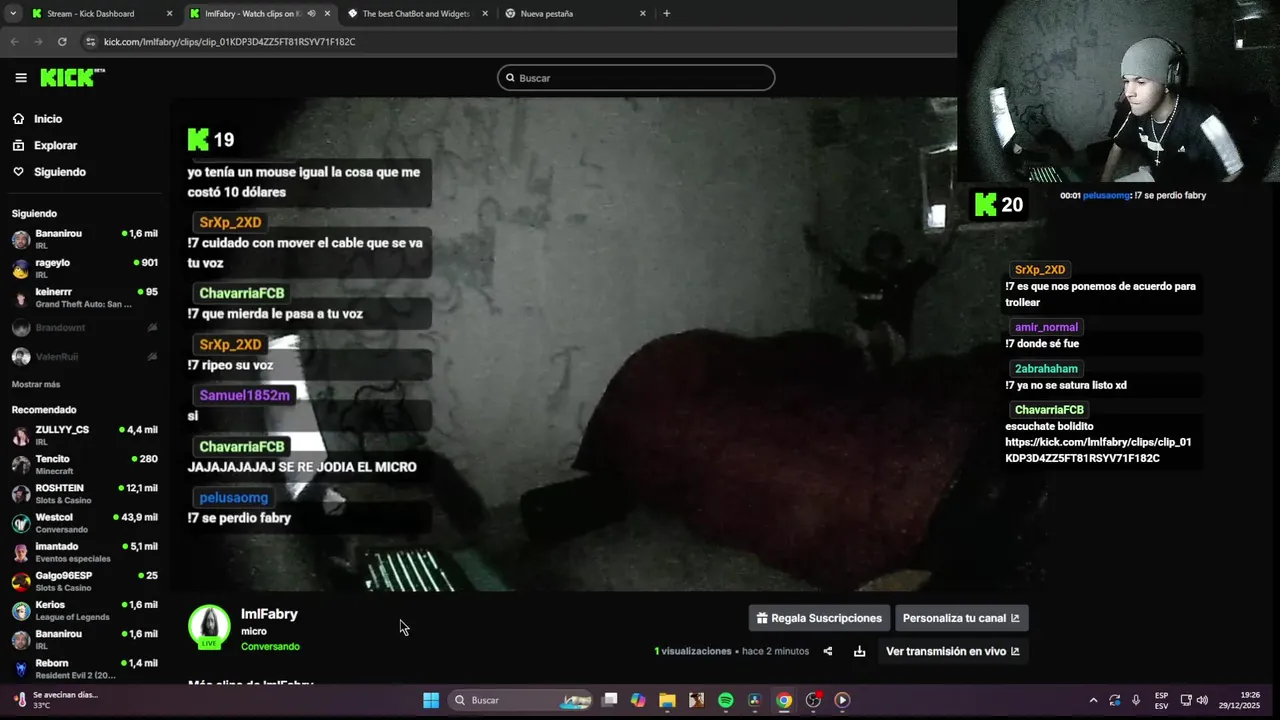
Task: Click the microphone tray icon
Action: tap(1136, 700)
